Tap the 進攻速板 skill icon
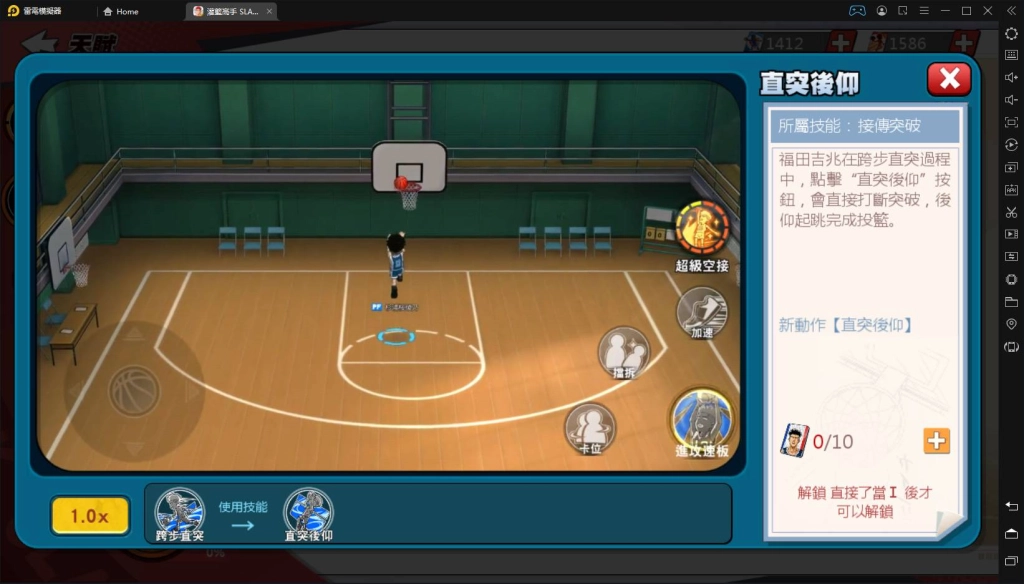The image size is (1024, 584). click(x=701, y=417)
